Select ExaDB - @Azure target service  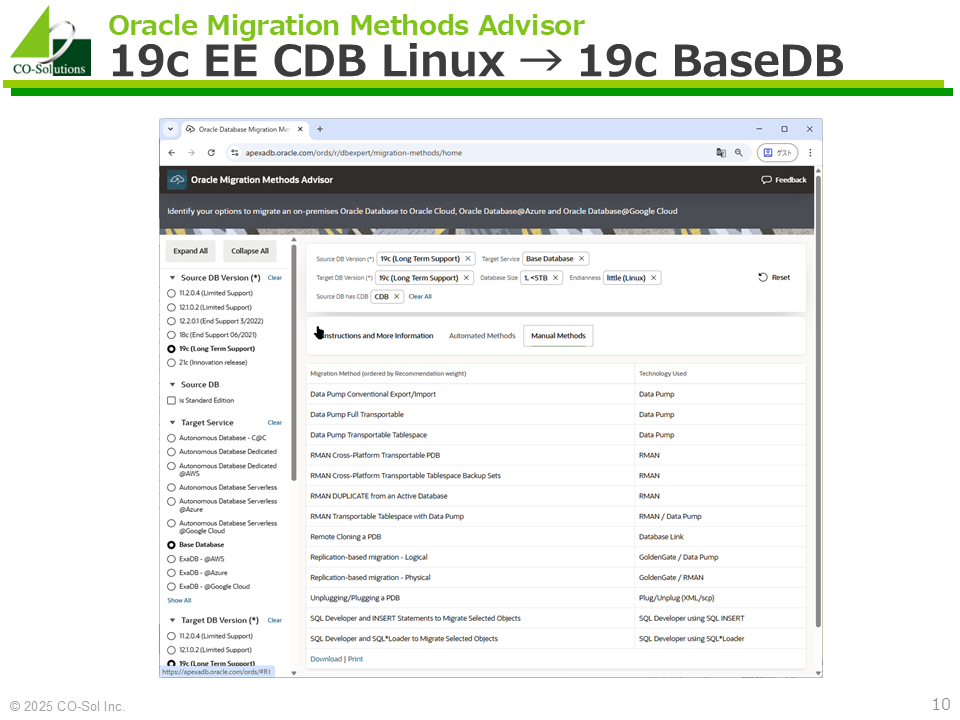(x=171, y=573)
